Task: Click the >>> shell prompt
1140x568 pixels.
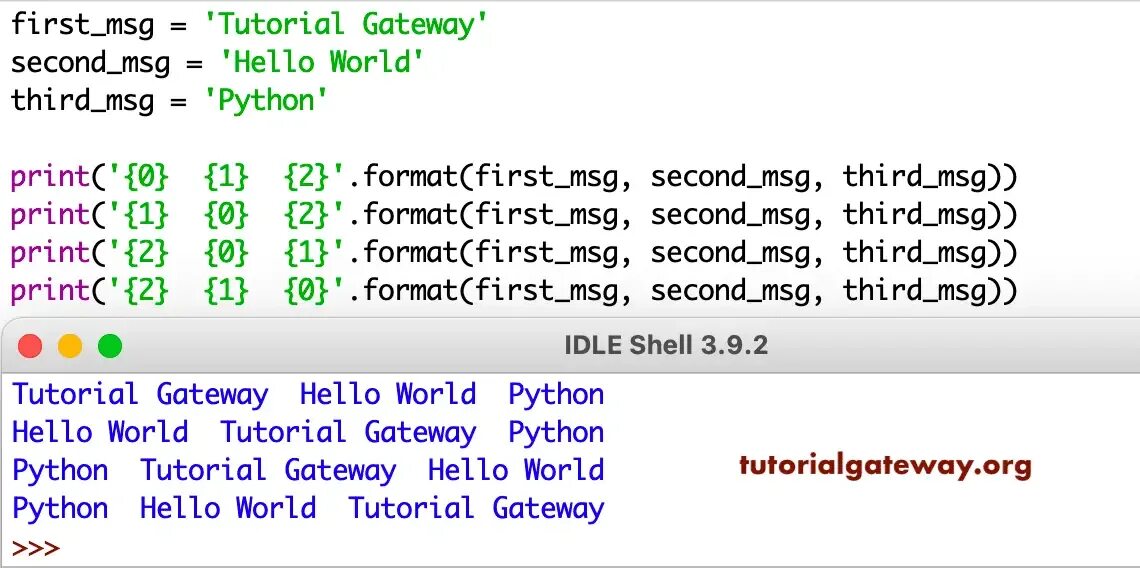Action: tap(36, 548)
